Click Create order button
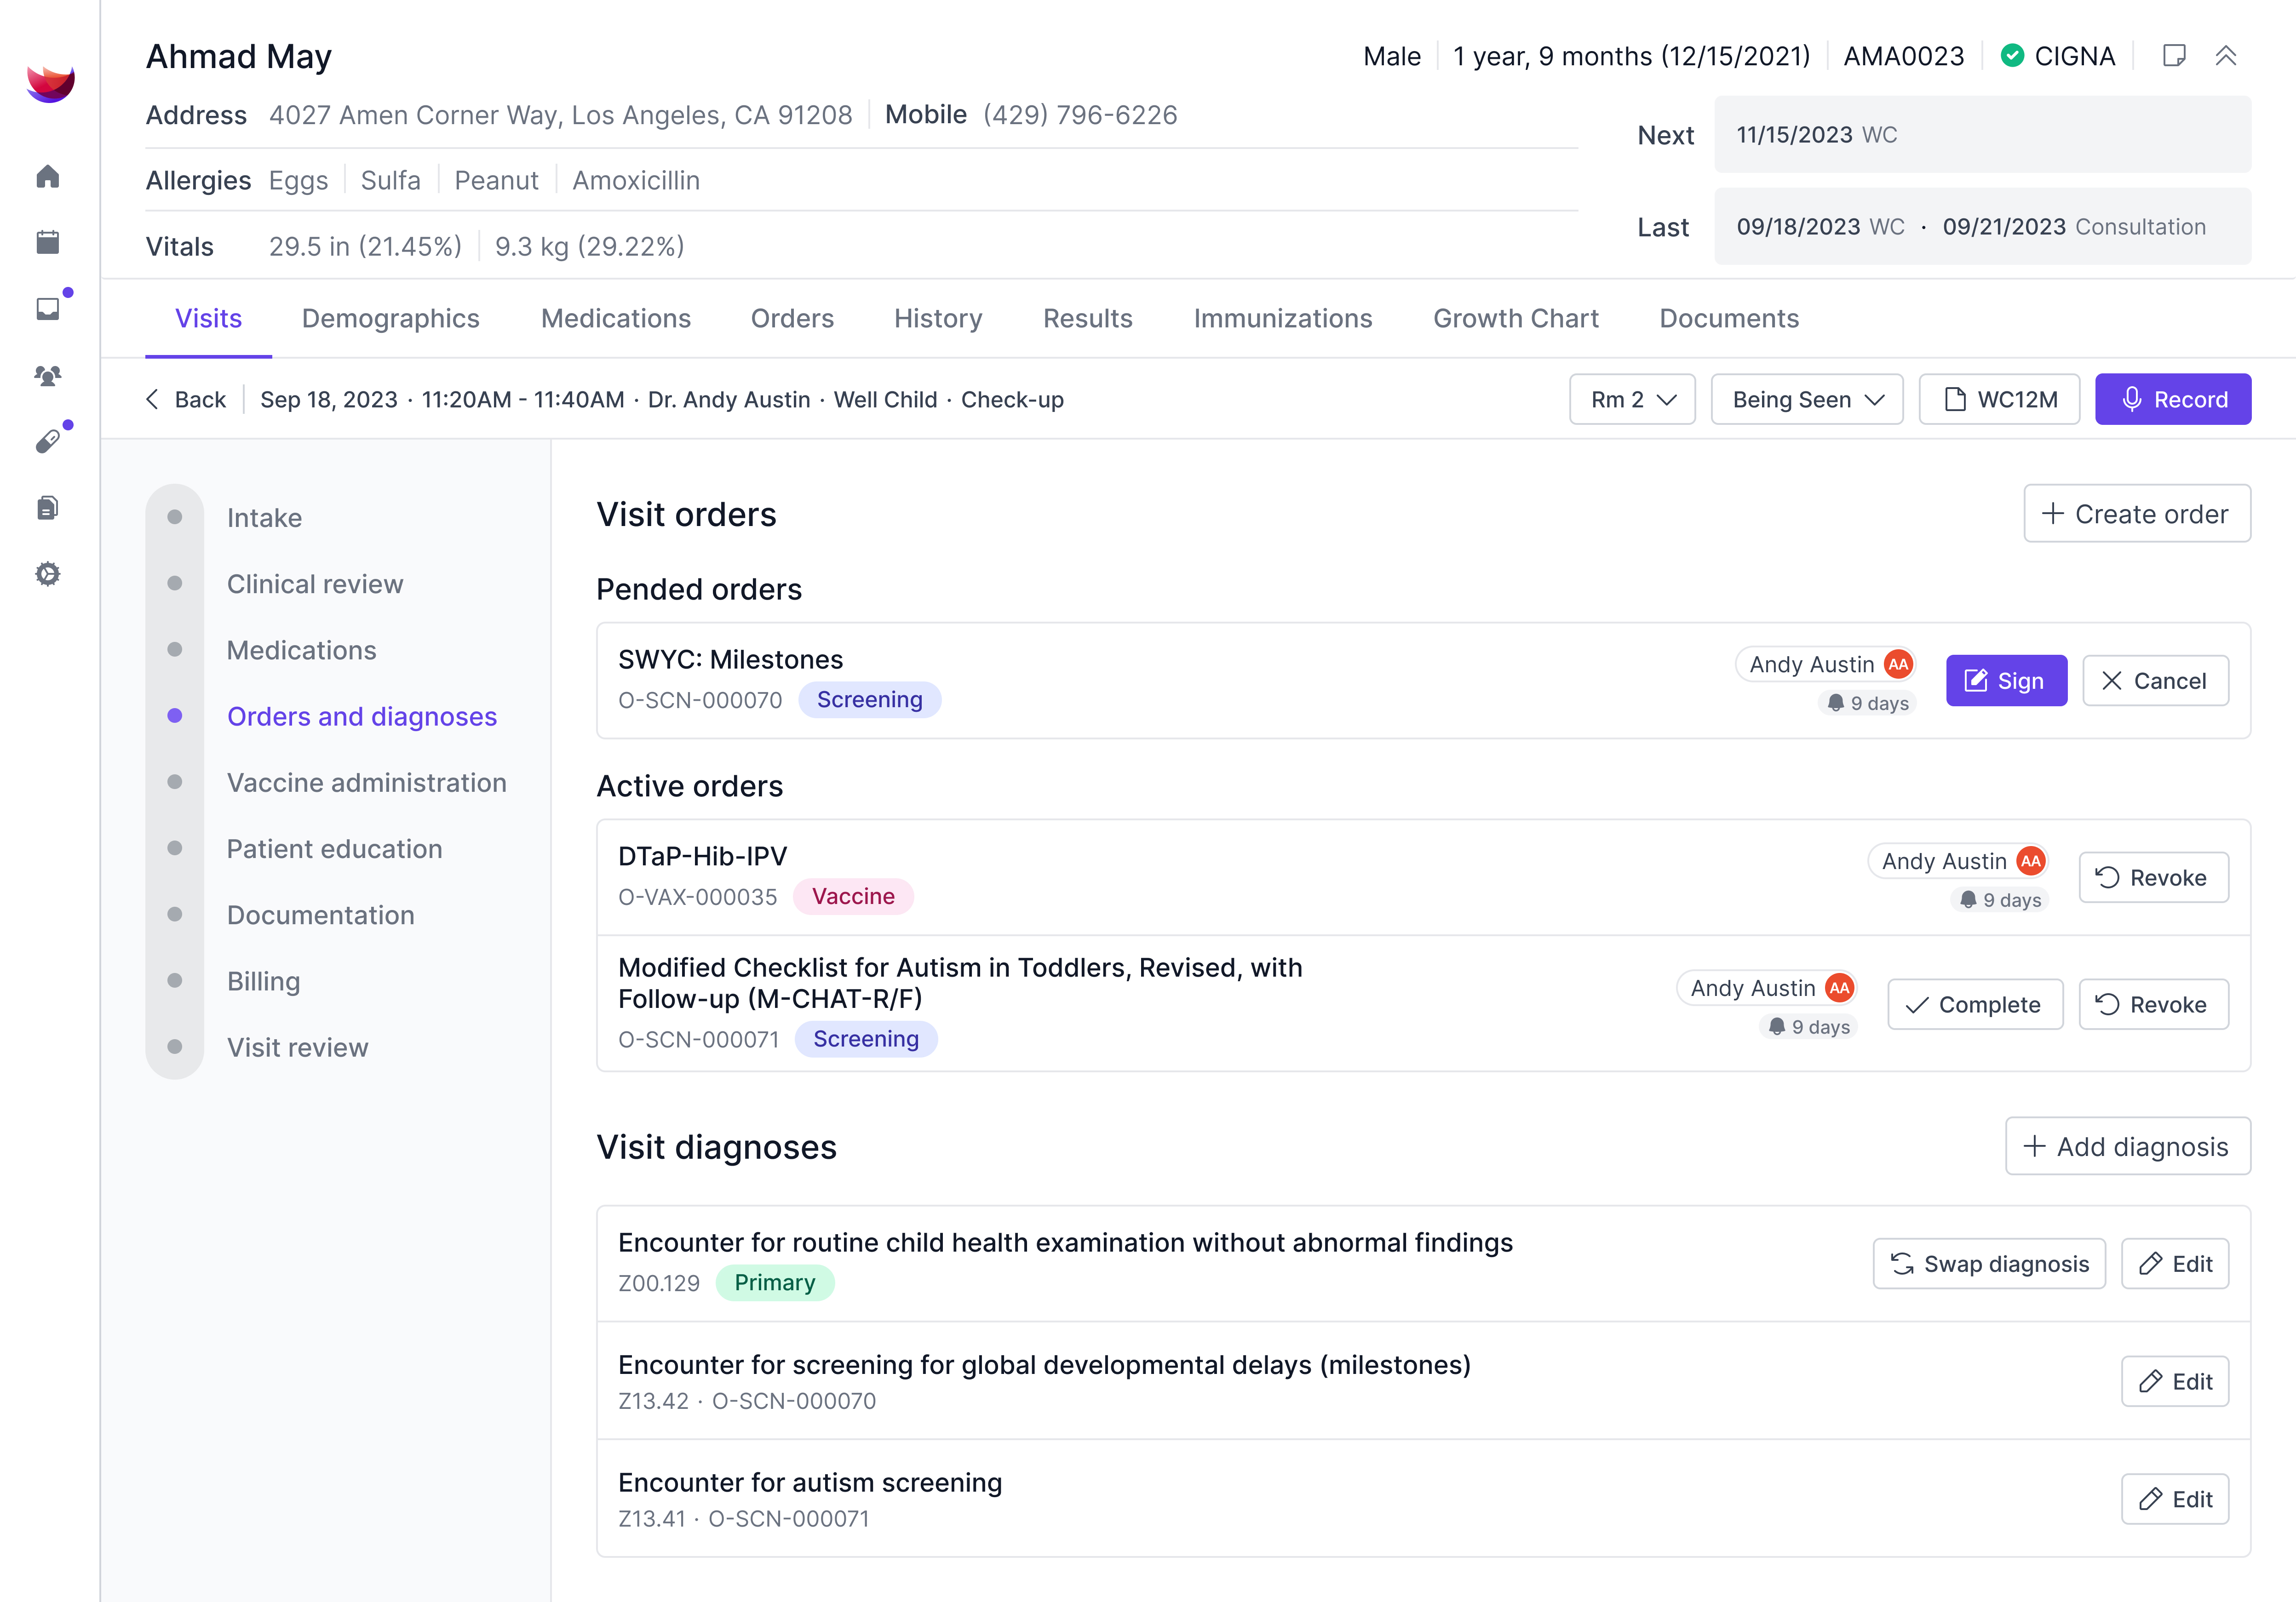2296x1602 pixels. [x=2136, y=514]
